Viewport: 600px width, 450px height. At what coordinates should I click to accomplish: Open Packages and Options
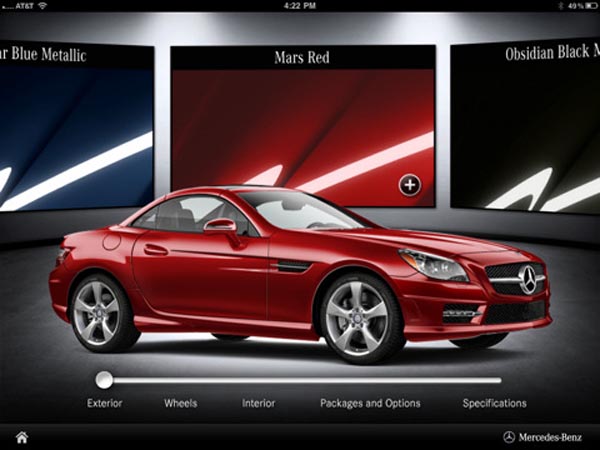tap(370, 404)
